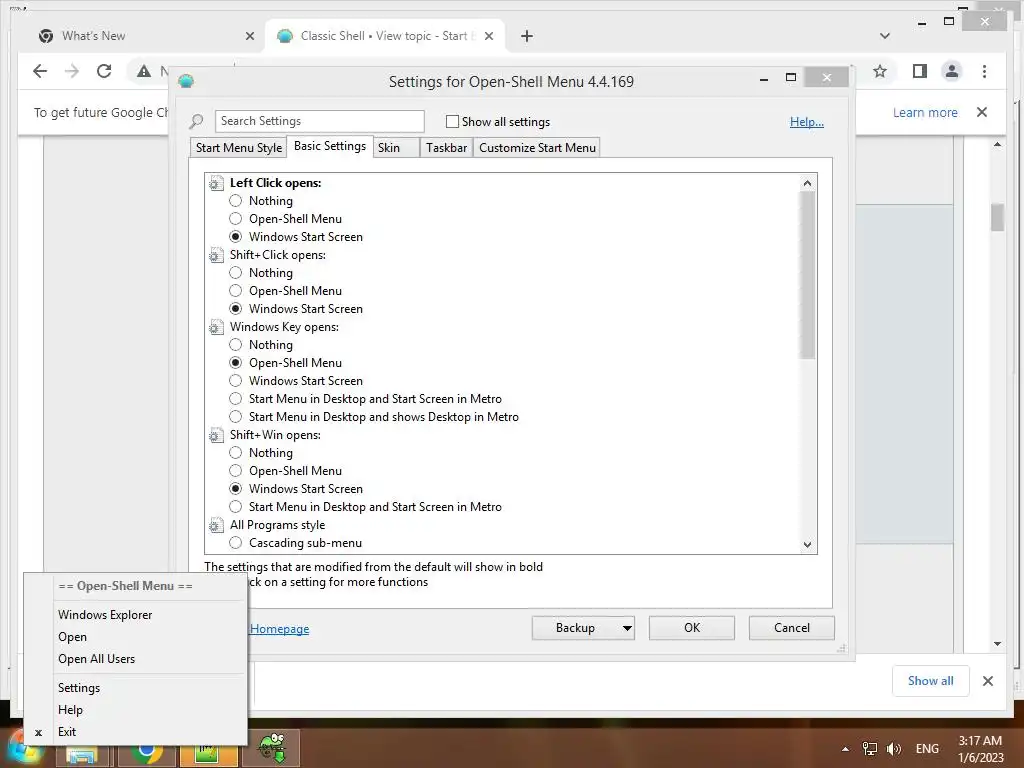1024x768 pixels.
Task: Select Nothing under Shift+Win opens
Action: pyautogui.click(x=236, y=453)
